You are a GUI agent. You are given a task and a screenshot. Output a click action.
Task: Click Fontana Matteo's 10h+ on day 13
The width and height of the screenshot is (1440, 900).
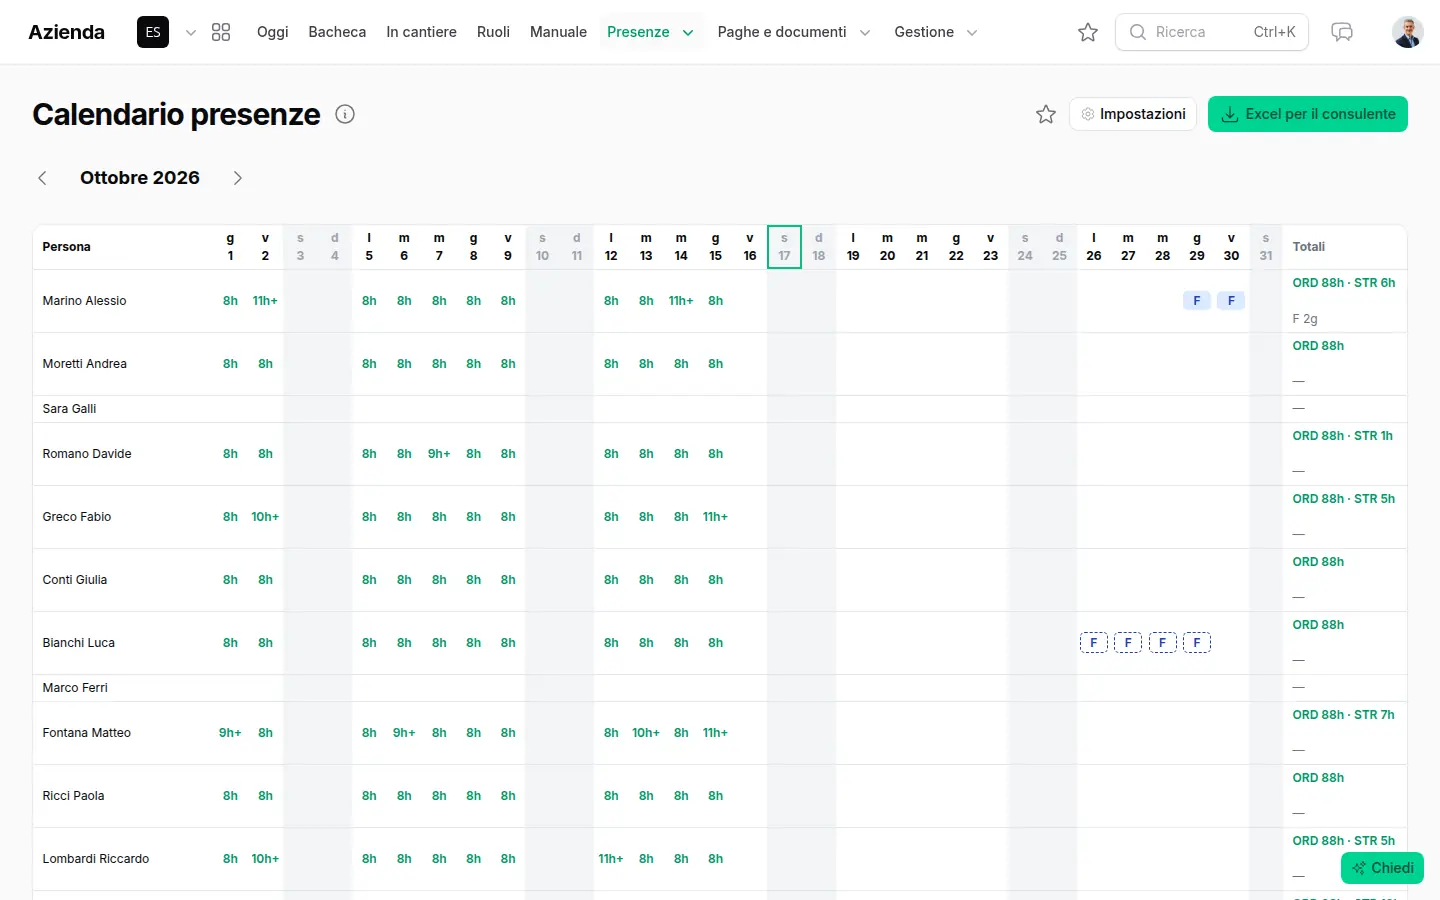646,733
